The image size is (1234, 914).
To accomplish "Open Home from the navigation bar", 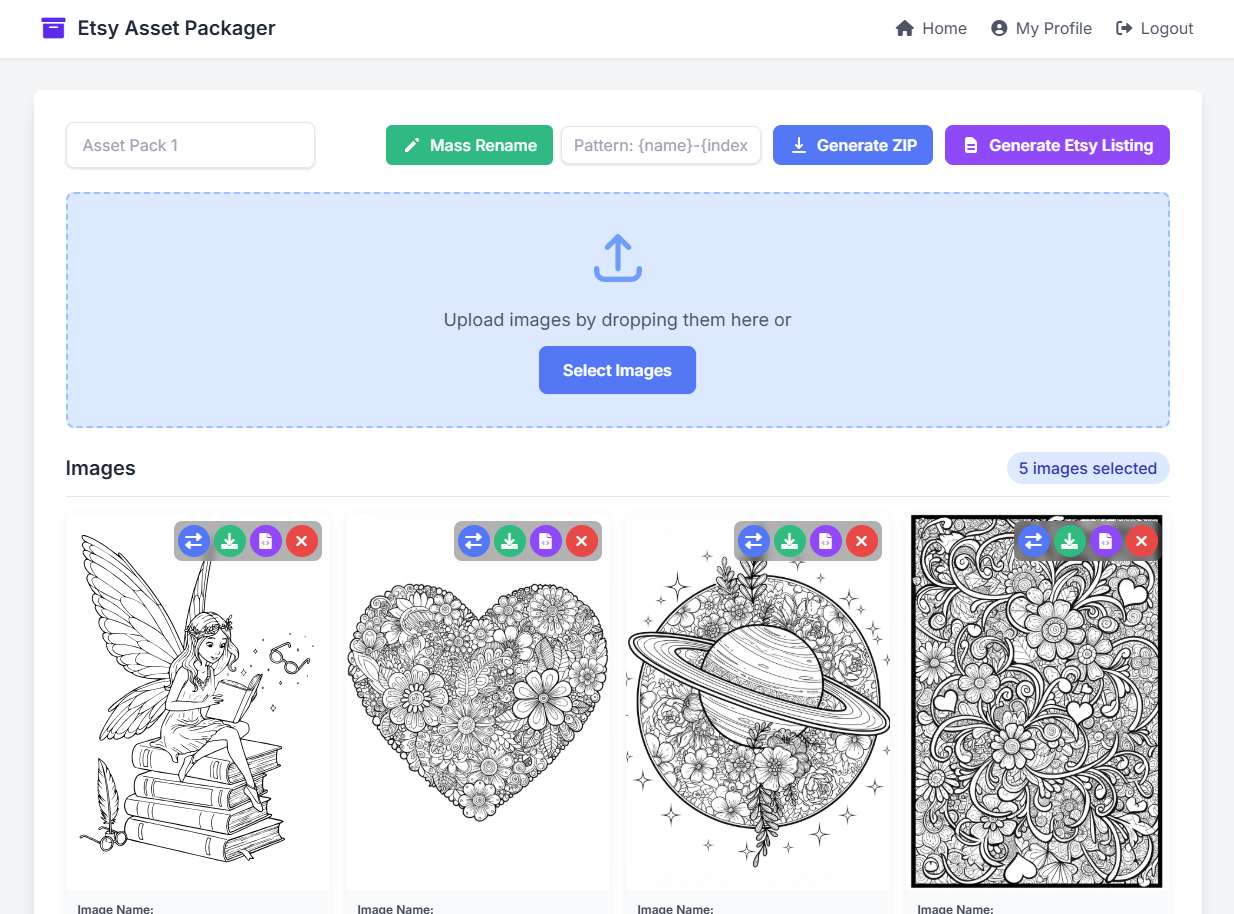I will click(x=931, y=28).
